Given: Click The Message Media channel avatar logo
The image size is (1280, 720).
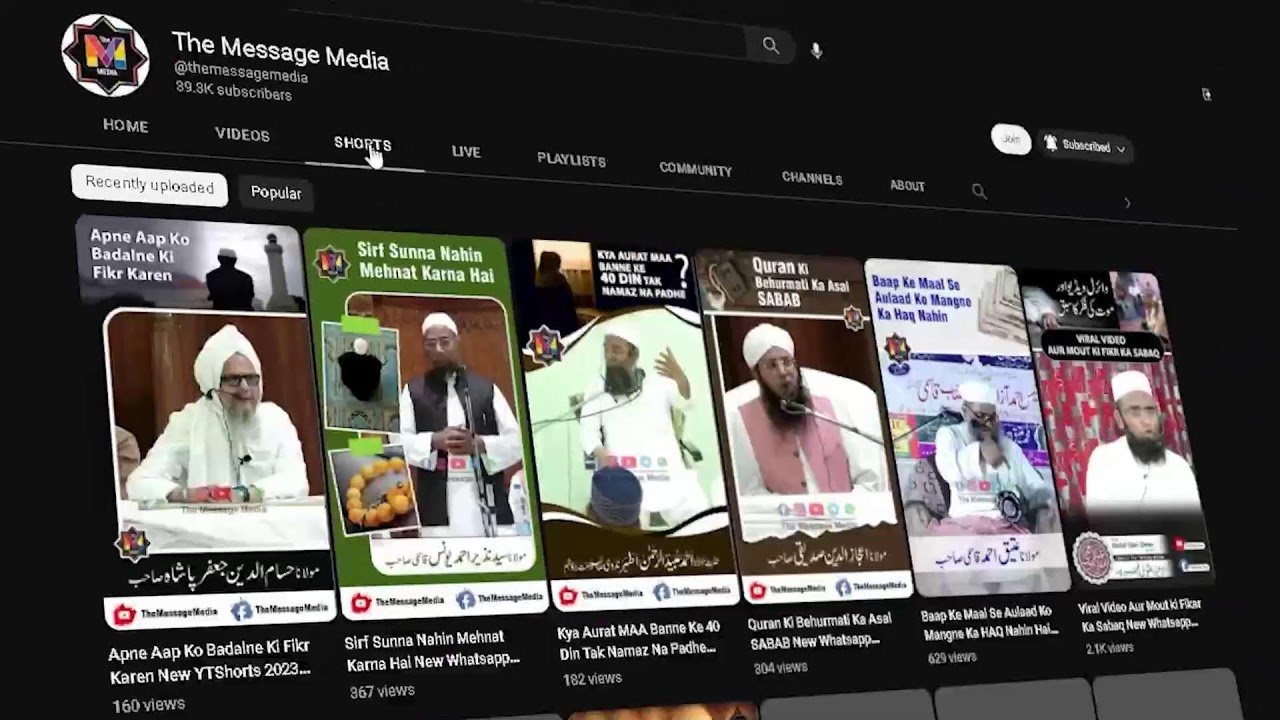Looking at the screenshot, I should (x=105, y=56).
